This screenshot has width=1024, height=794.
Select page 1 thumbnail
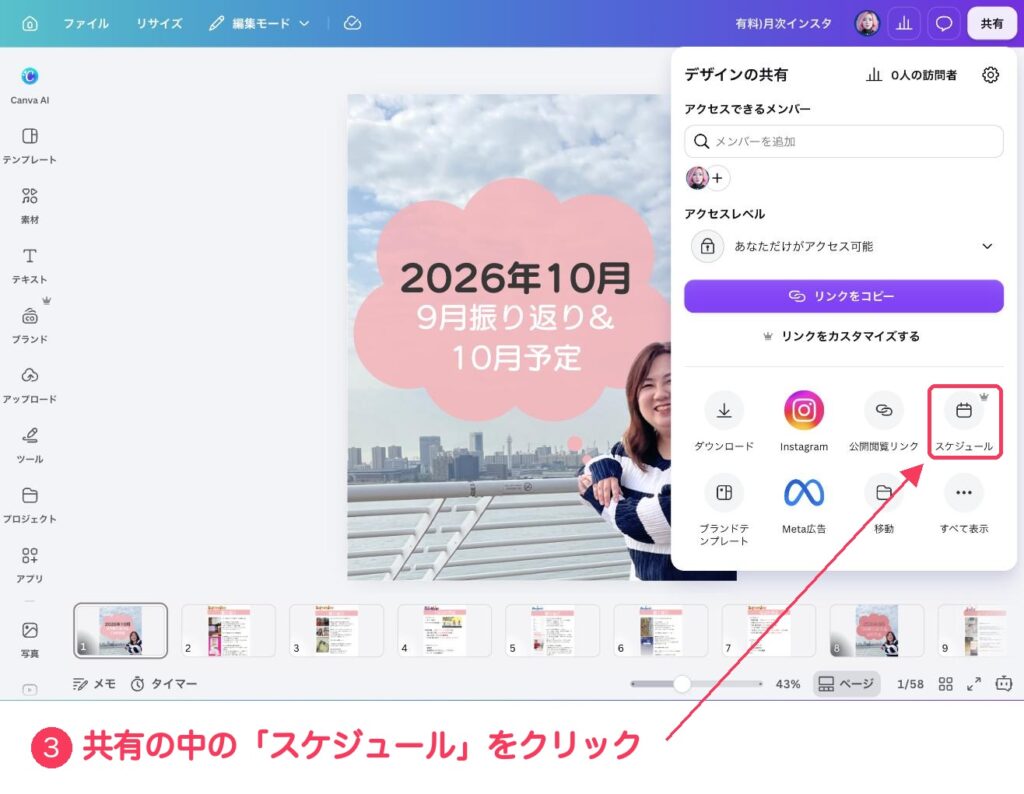pos(120,630)
